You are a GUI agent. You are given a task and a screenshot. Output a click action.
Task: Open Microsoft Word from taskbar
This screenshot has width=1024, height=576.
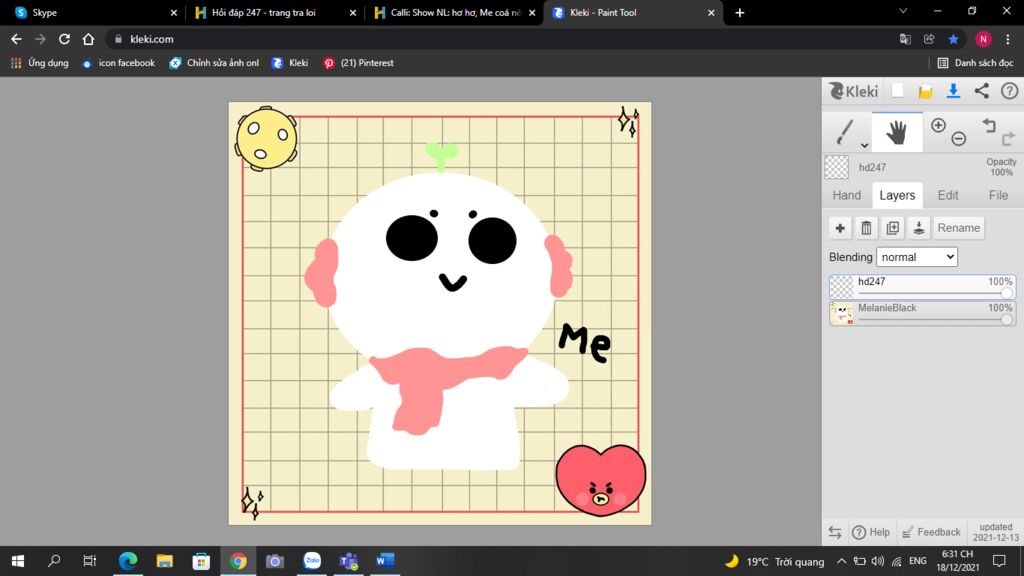point(385,561)
